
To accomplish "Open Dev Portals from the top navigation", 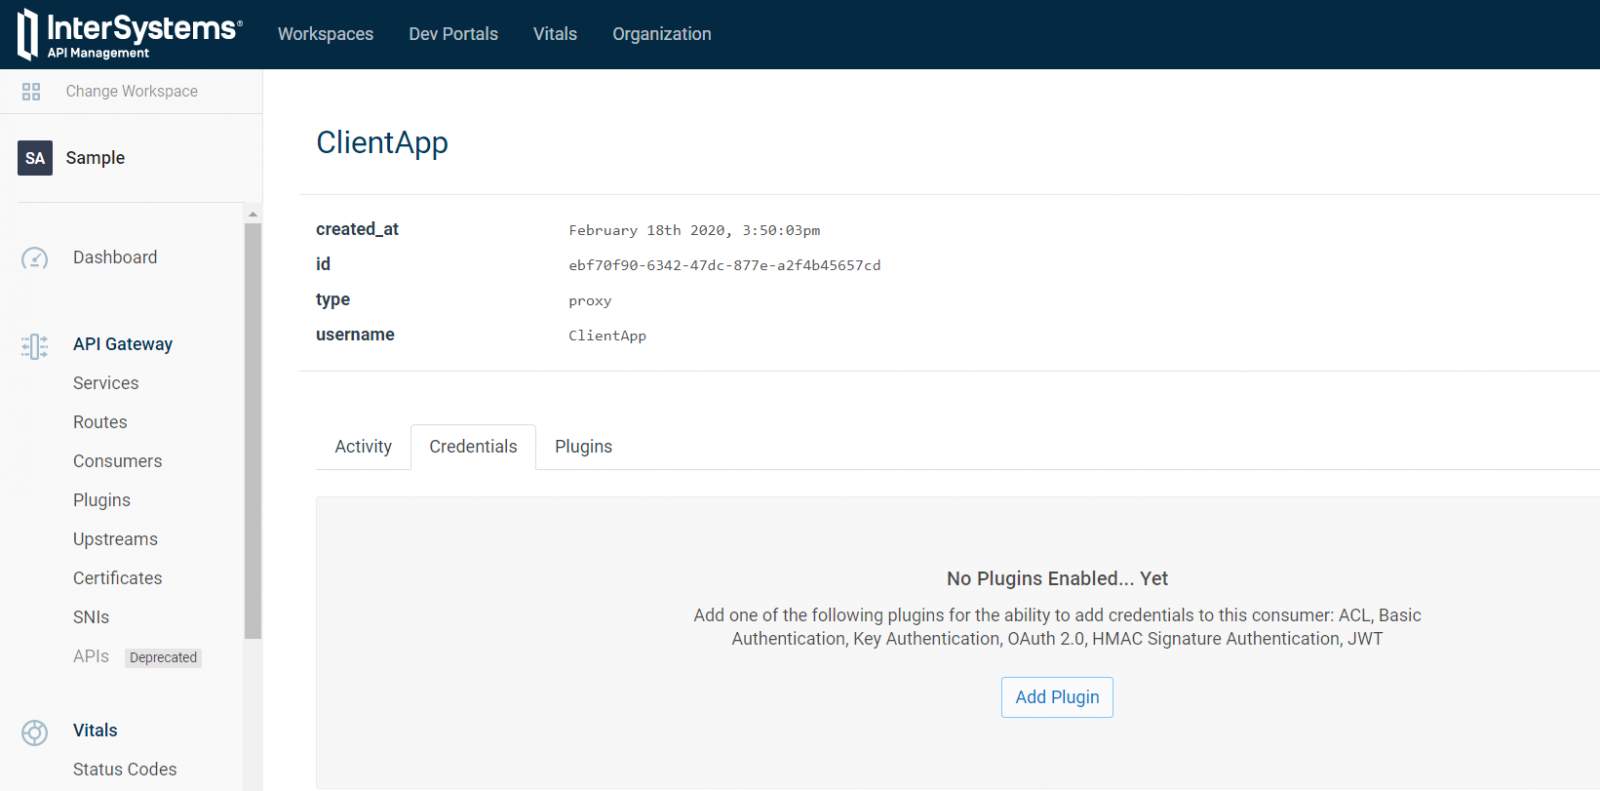I will 453,34.
